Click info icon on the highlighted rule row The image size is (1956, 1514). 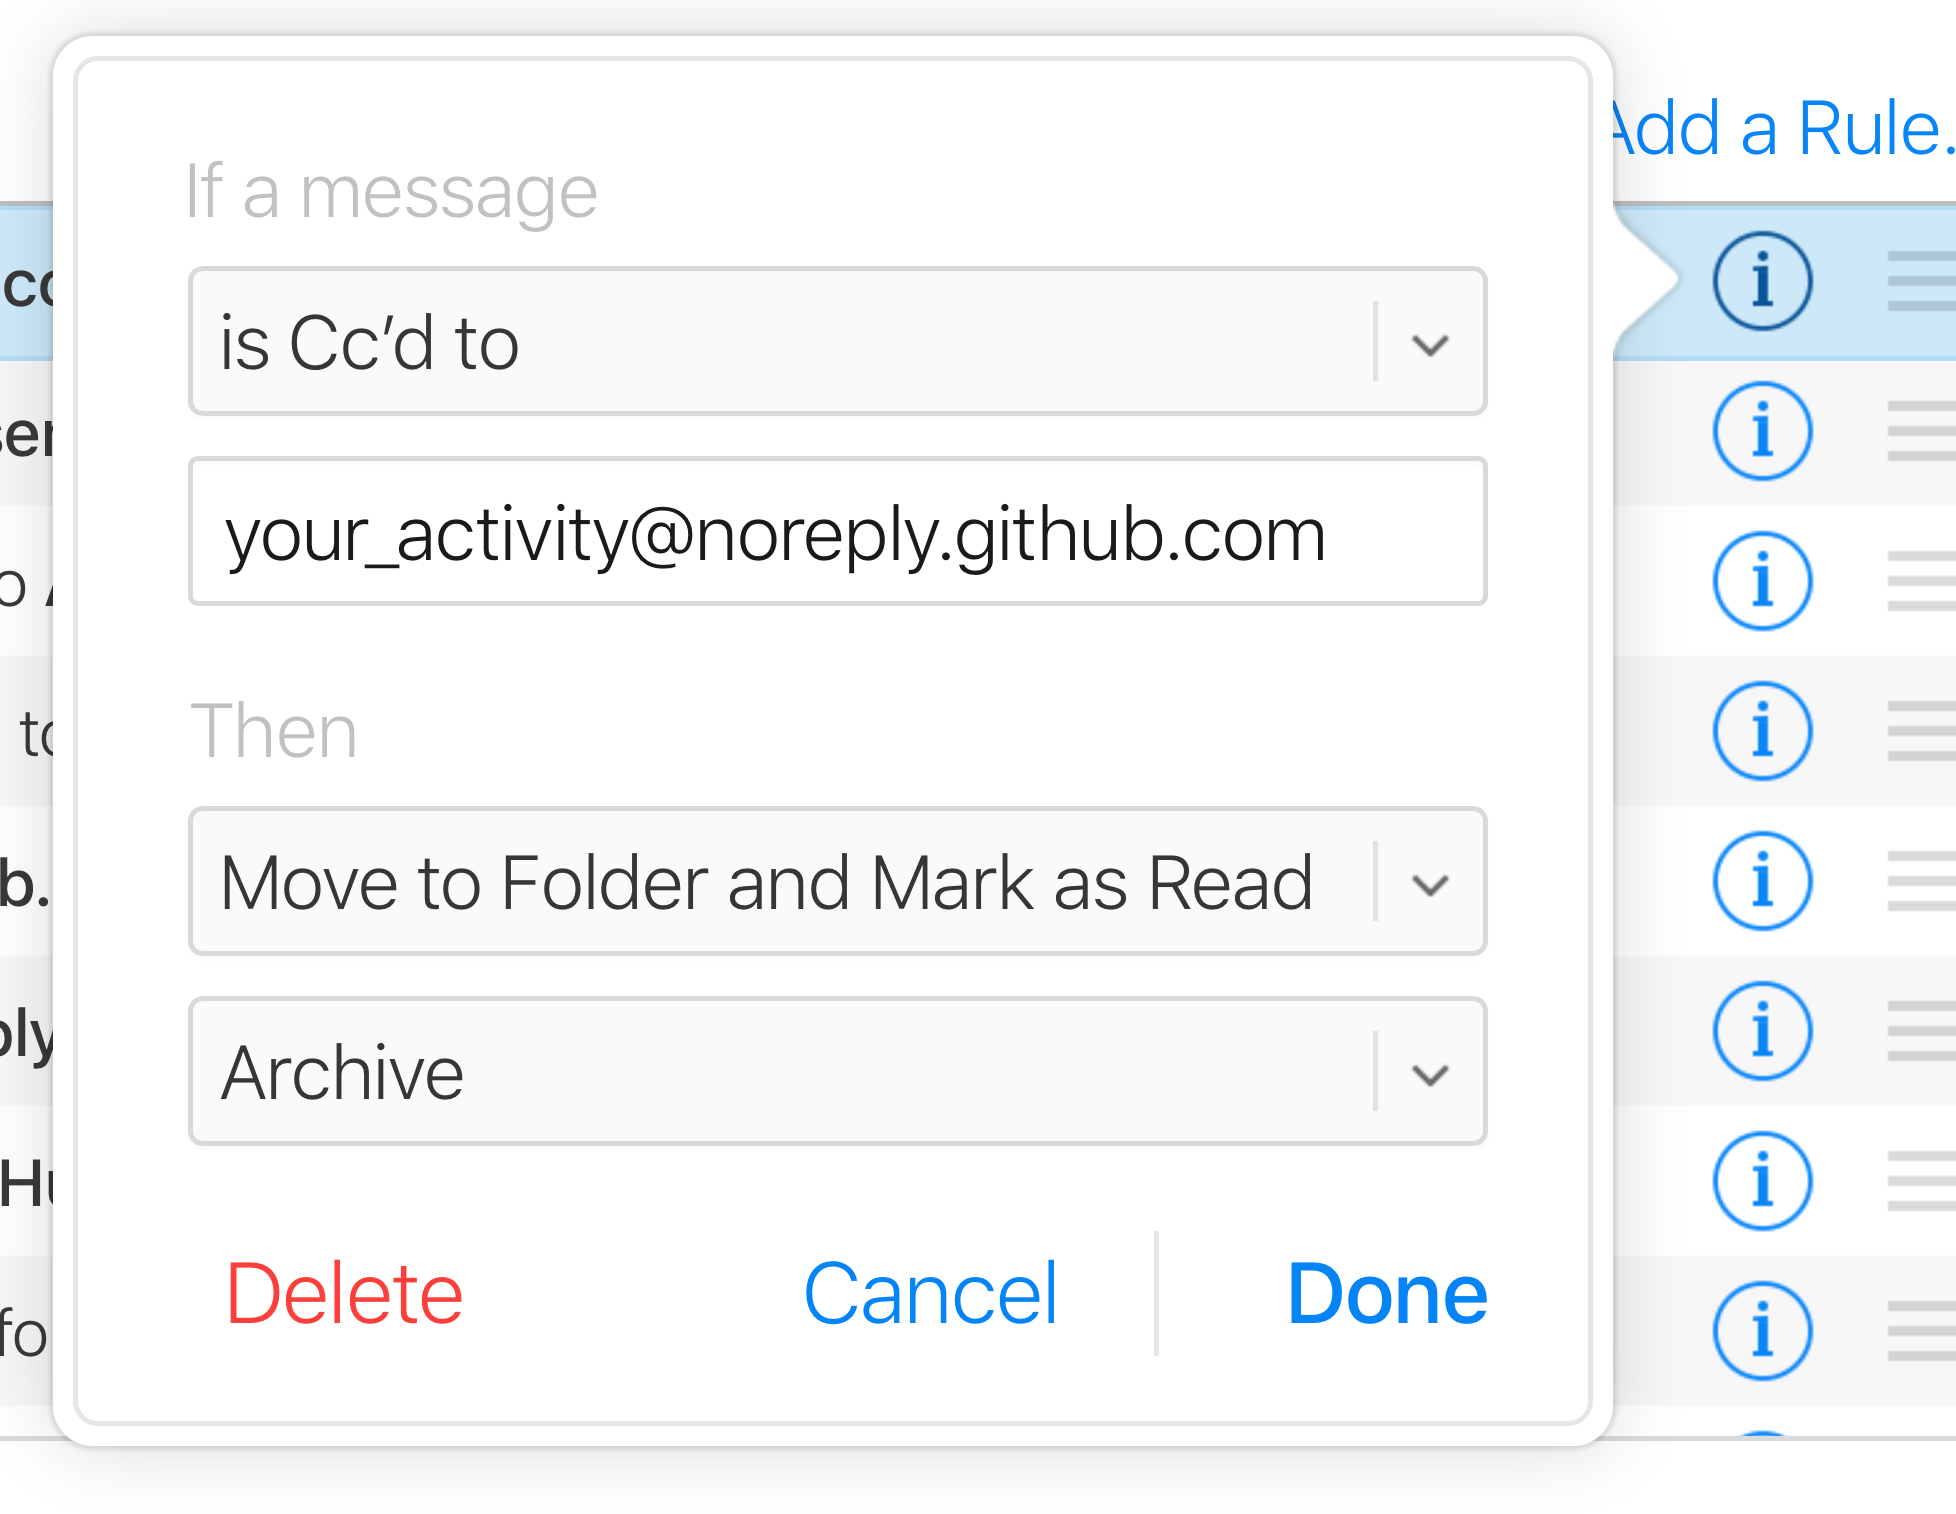(x=1762, y=281)
